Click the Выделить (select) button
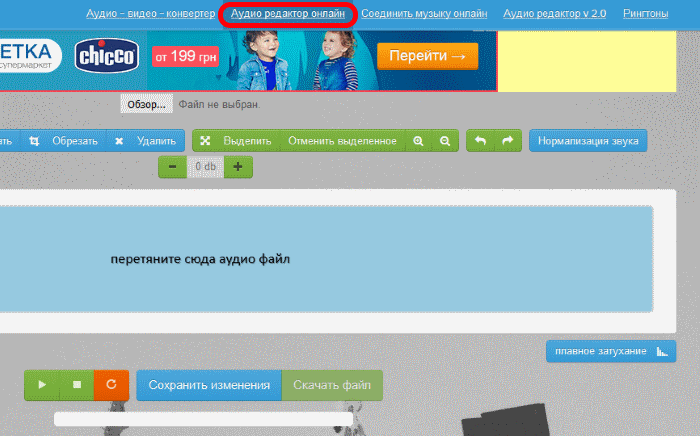The image size is (700, 436). coord(235,141)
